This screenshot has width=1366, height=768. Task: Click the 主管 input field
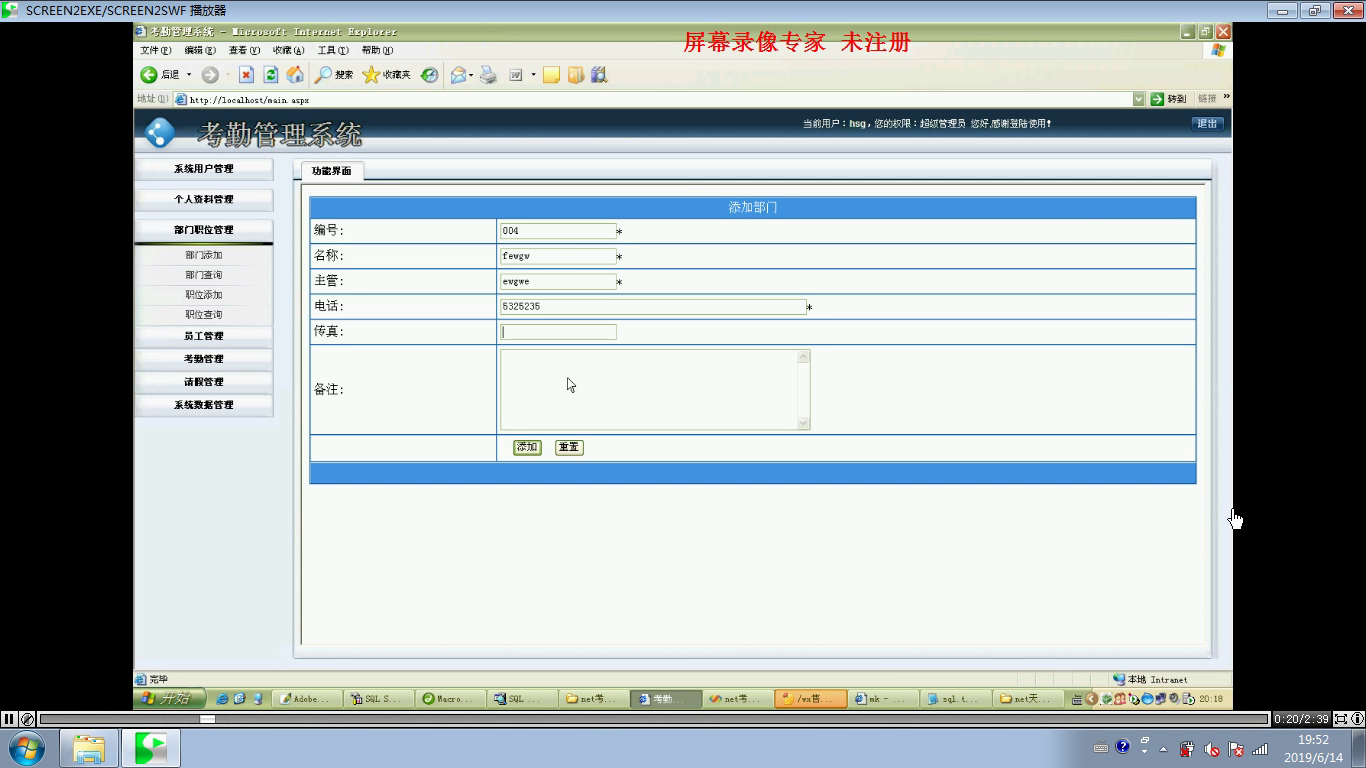pos(558,282)
